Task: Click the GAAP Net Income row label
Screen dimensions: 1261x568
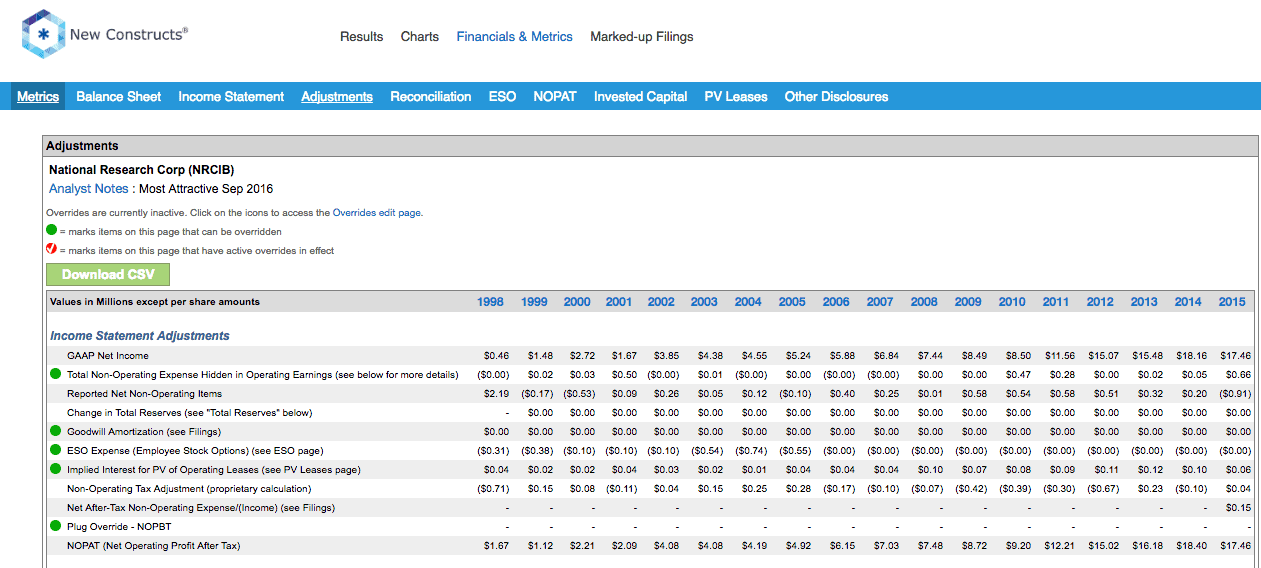Action: [x=108, y=356]
